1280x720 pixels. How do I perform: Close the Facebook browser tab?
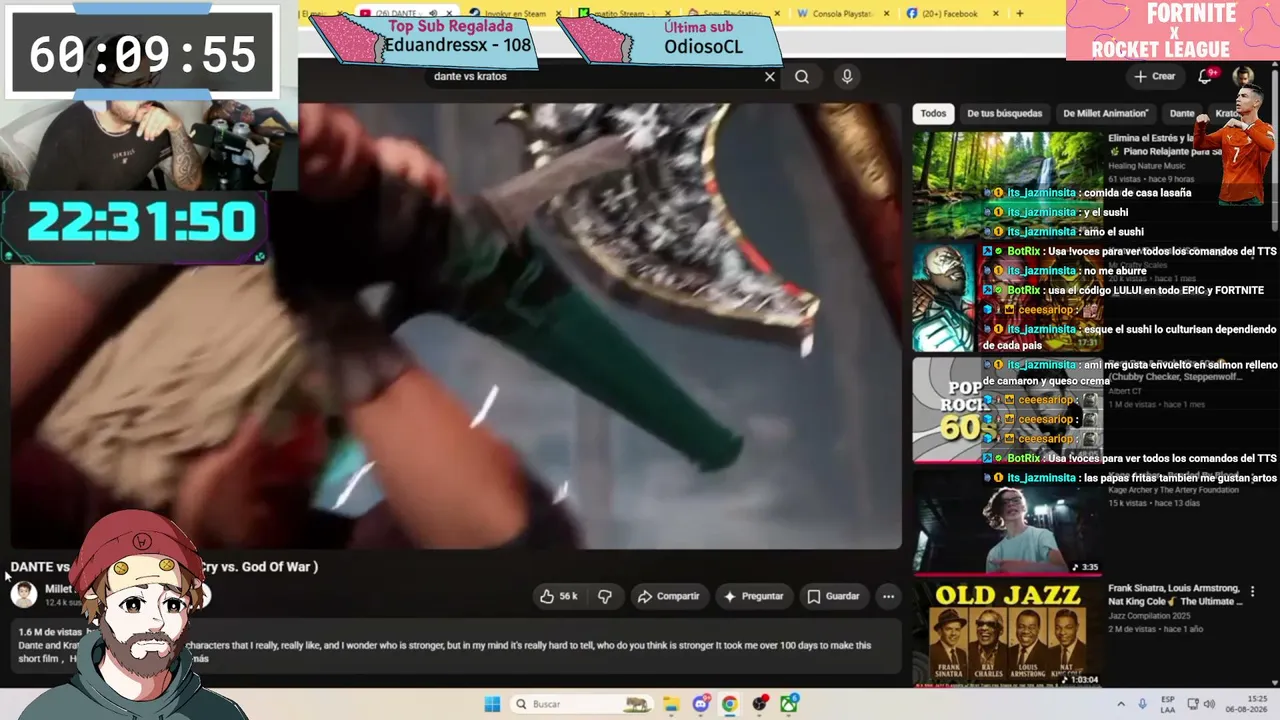996,14
